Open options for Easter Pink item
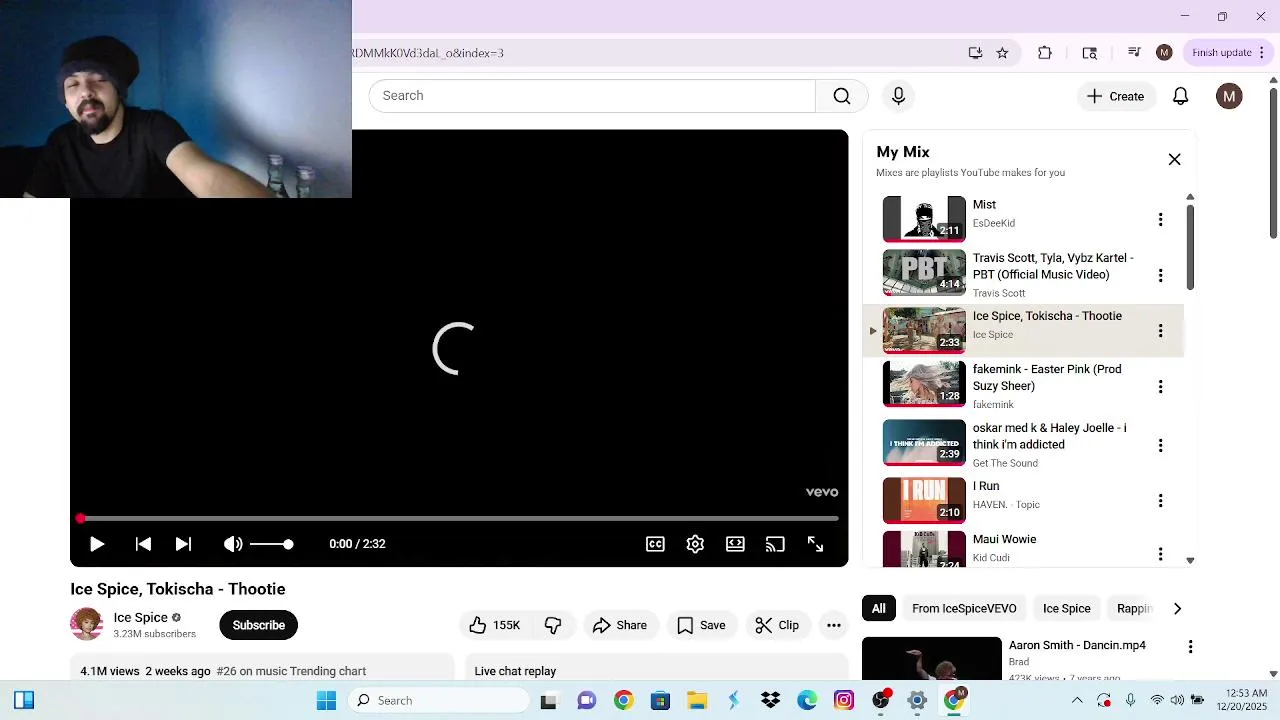Viewport: 1280px width, 720px height. click(x=1160, y=386)
